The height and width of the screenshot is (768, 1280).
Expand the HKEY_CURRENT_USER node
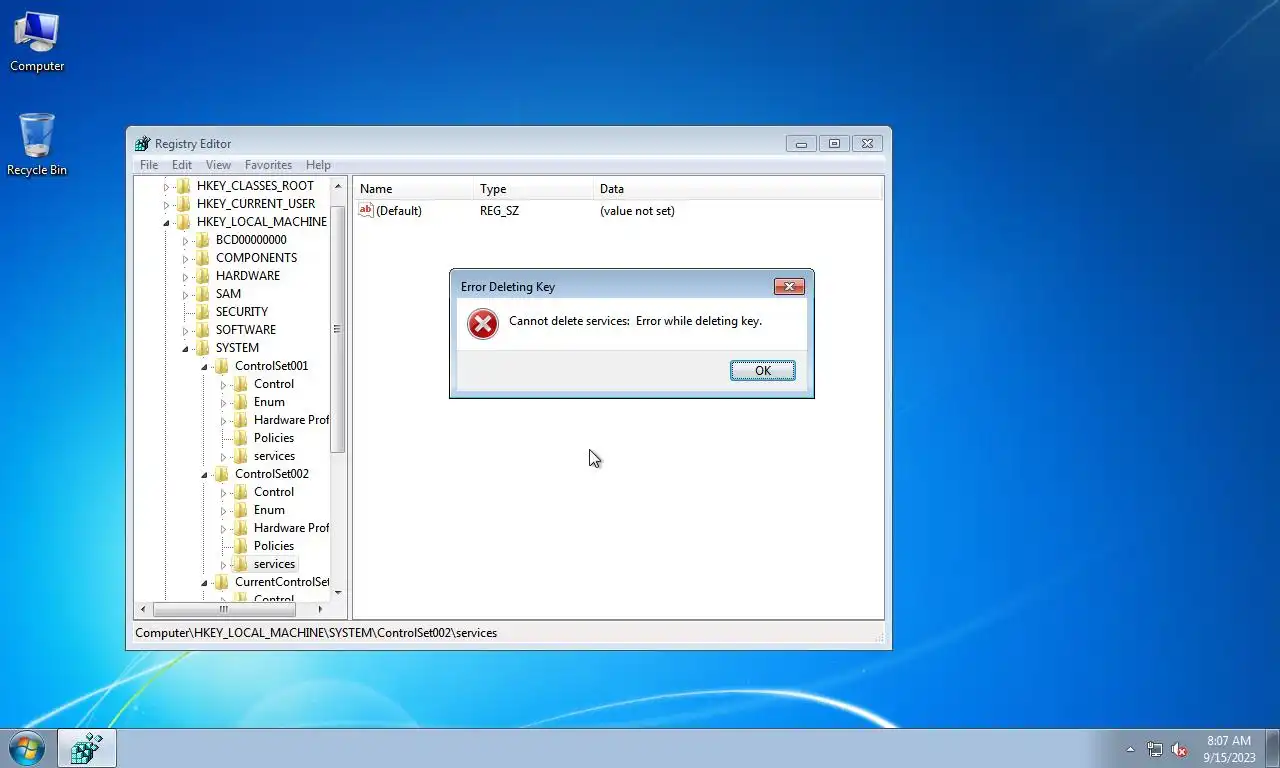(167, 204)
